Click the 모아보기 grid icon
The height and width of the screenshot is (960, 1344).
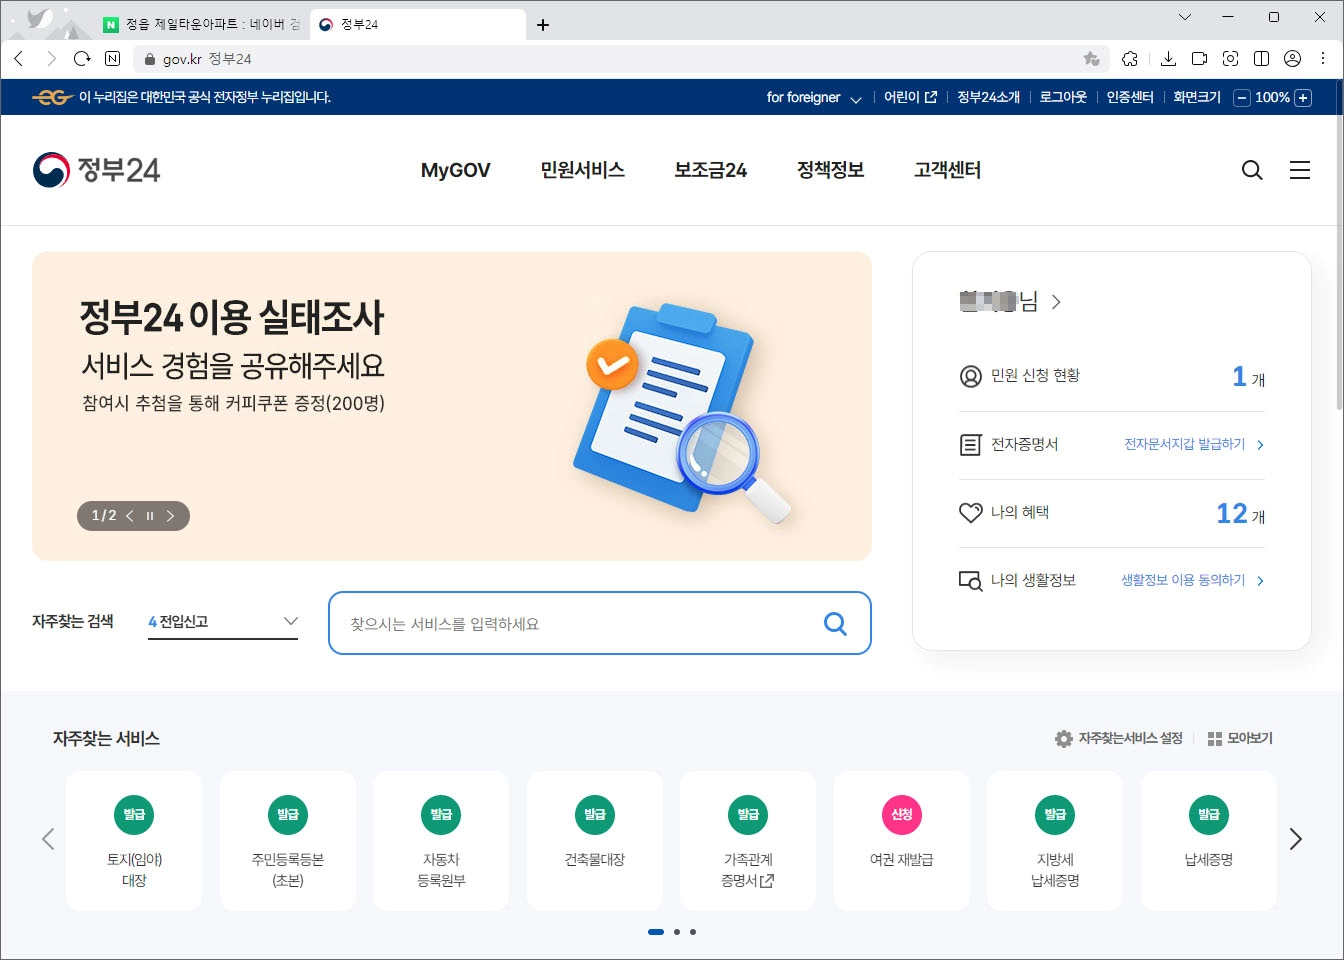(x=1213, y=738)
